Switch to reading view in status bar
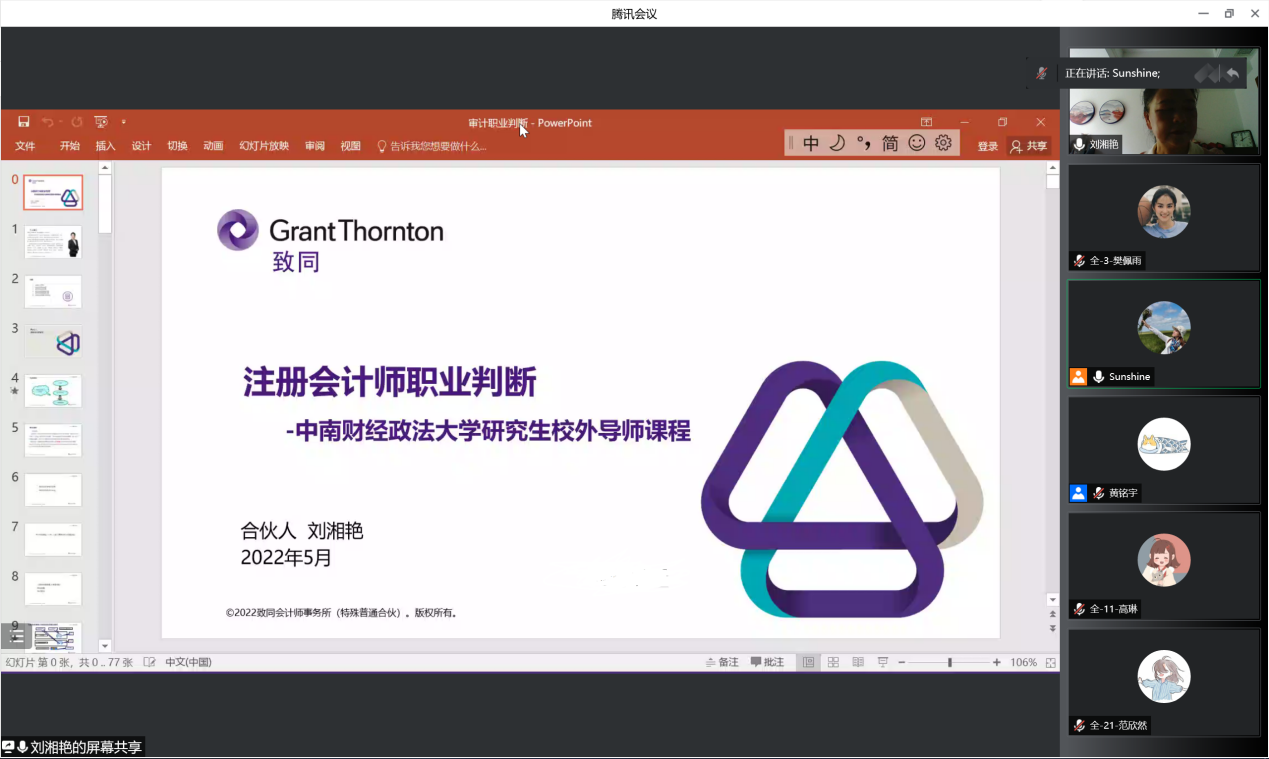The image size is (1269, 759). tap(858, 662)
